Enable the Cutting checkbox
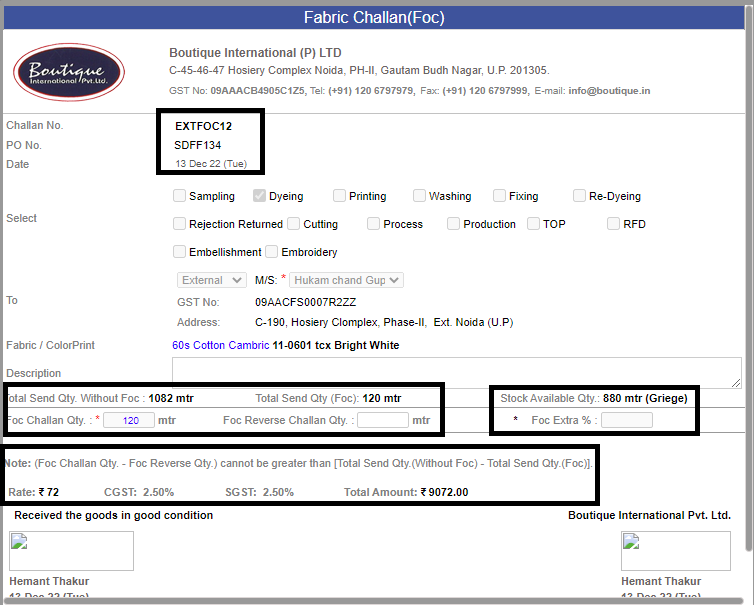Screen dimensions: 754x605 pos(293,224)
